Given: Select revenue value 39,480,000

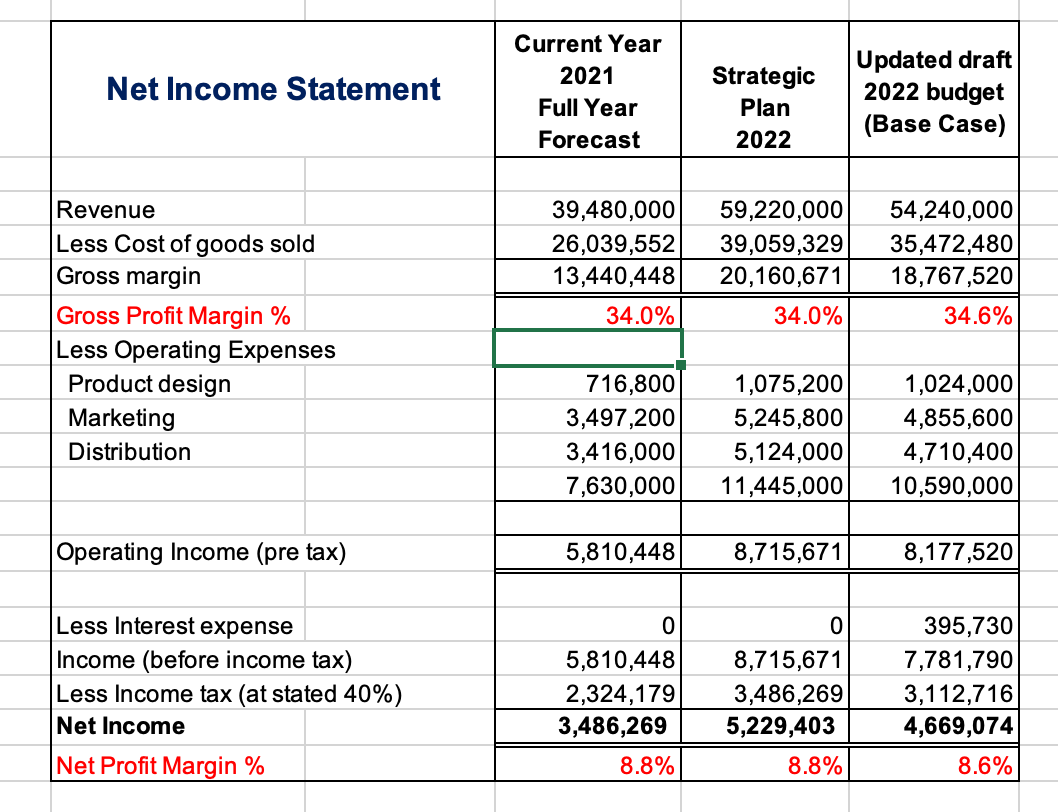Looking at the screenshot, I should pyautogui.click(x=613, y=209).
